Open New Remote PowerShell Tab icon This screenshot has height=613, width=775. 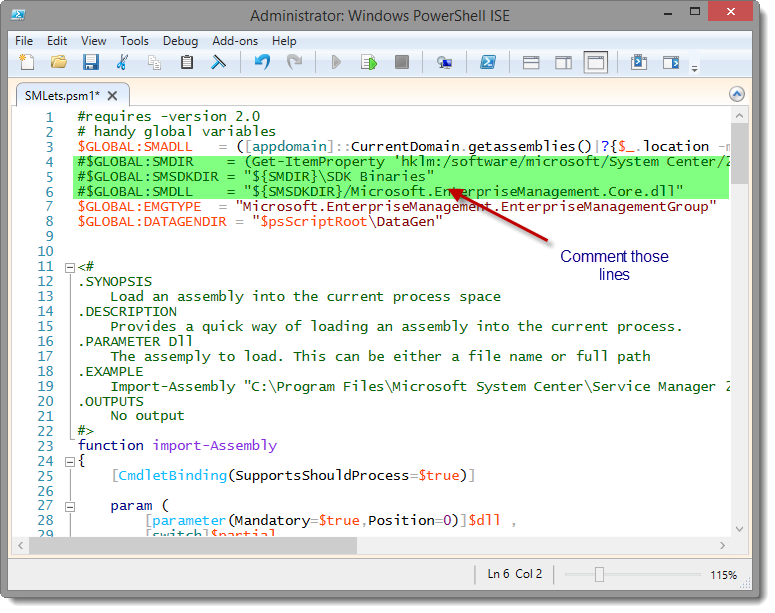[444, 62]
